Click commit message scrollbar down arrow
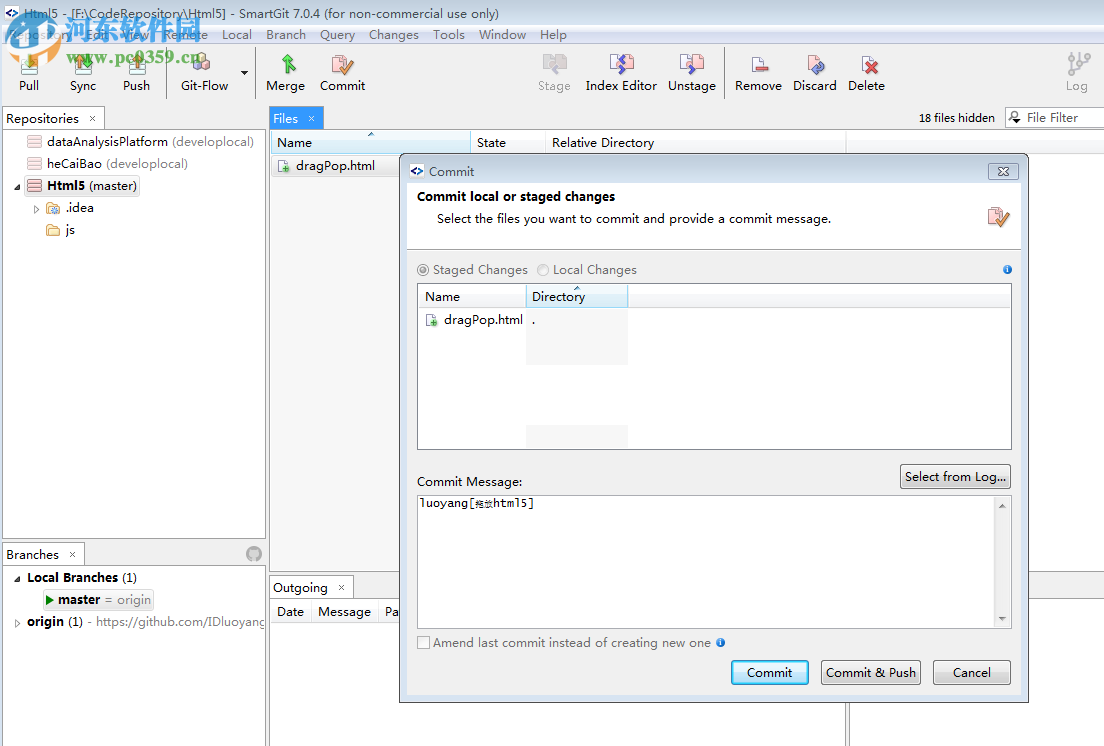This screenshot has width=1104, height=746. [x=1002, y=619]
